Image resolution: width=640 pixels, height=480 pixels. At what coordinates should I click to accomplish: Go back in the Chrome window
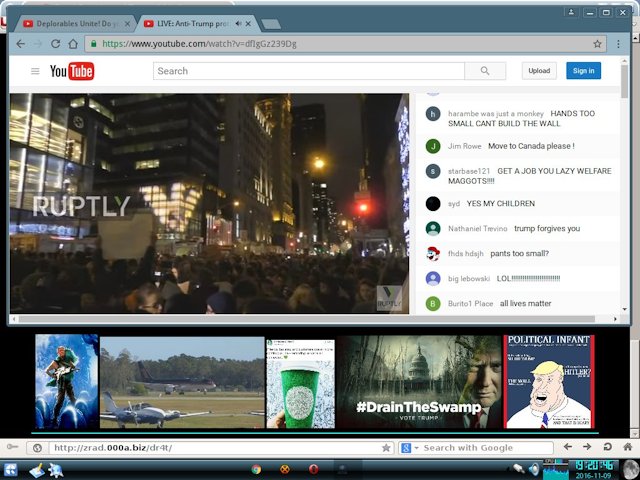21,44
